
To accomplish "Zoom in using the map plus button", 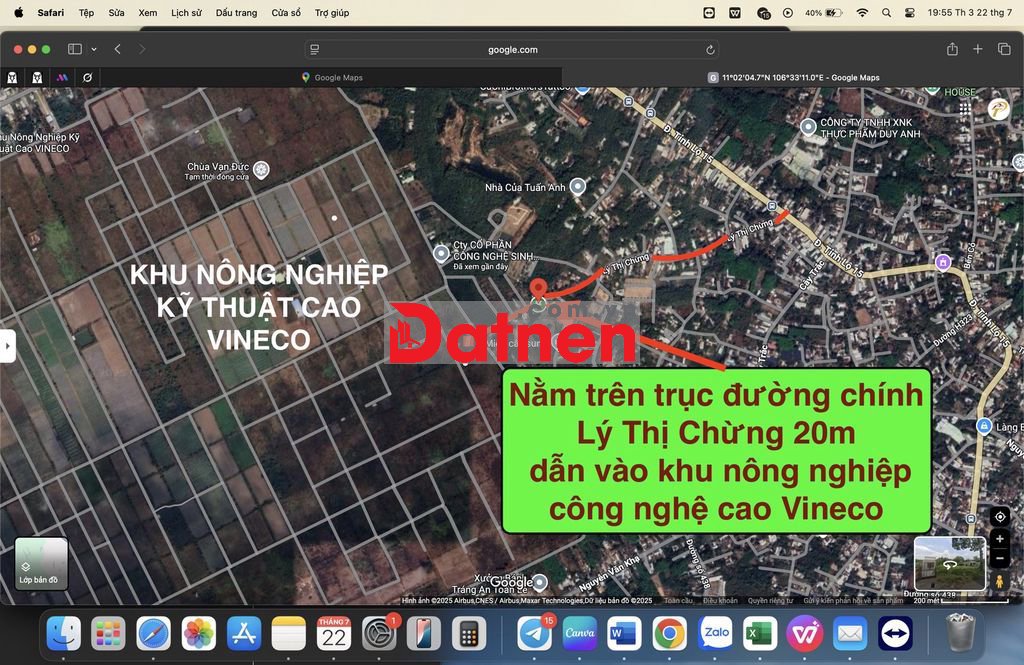I will click(x=999, y=539).
